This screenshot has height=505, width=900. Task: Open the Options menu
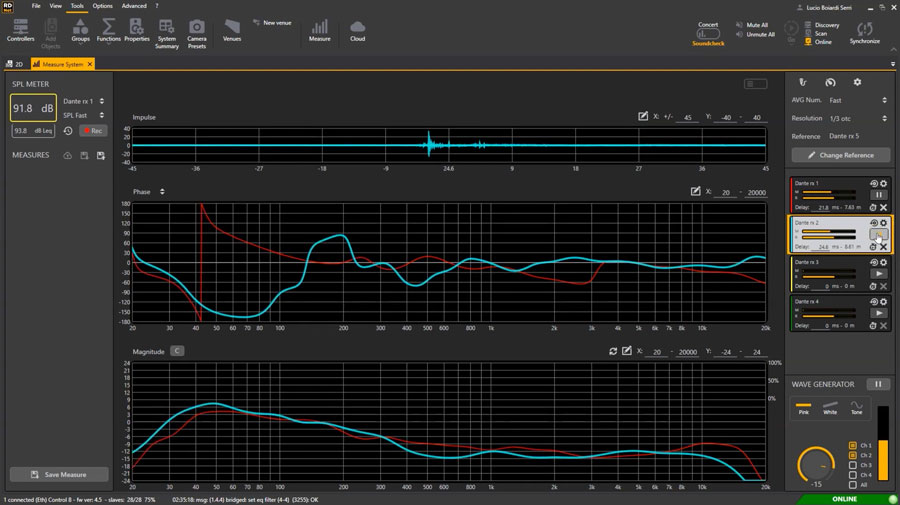(103, 6)
